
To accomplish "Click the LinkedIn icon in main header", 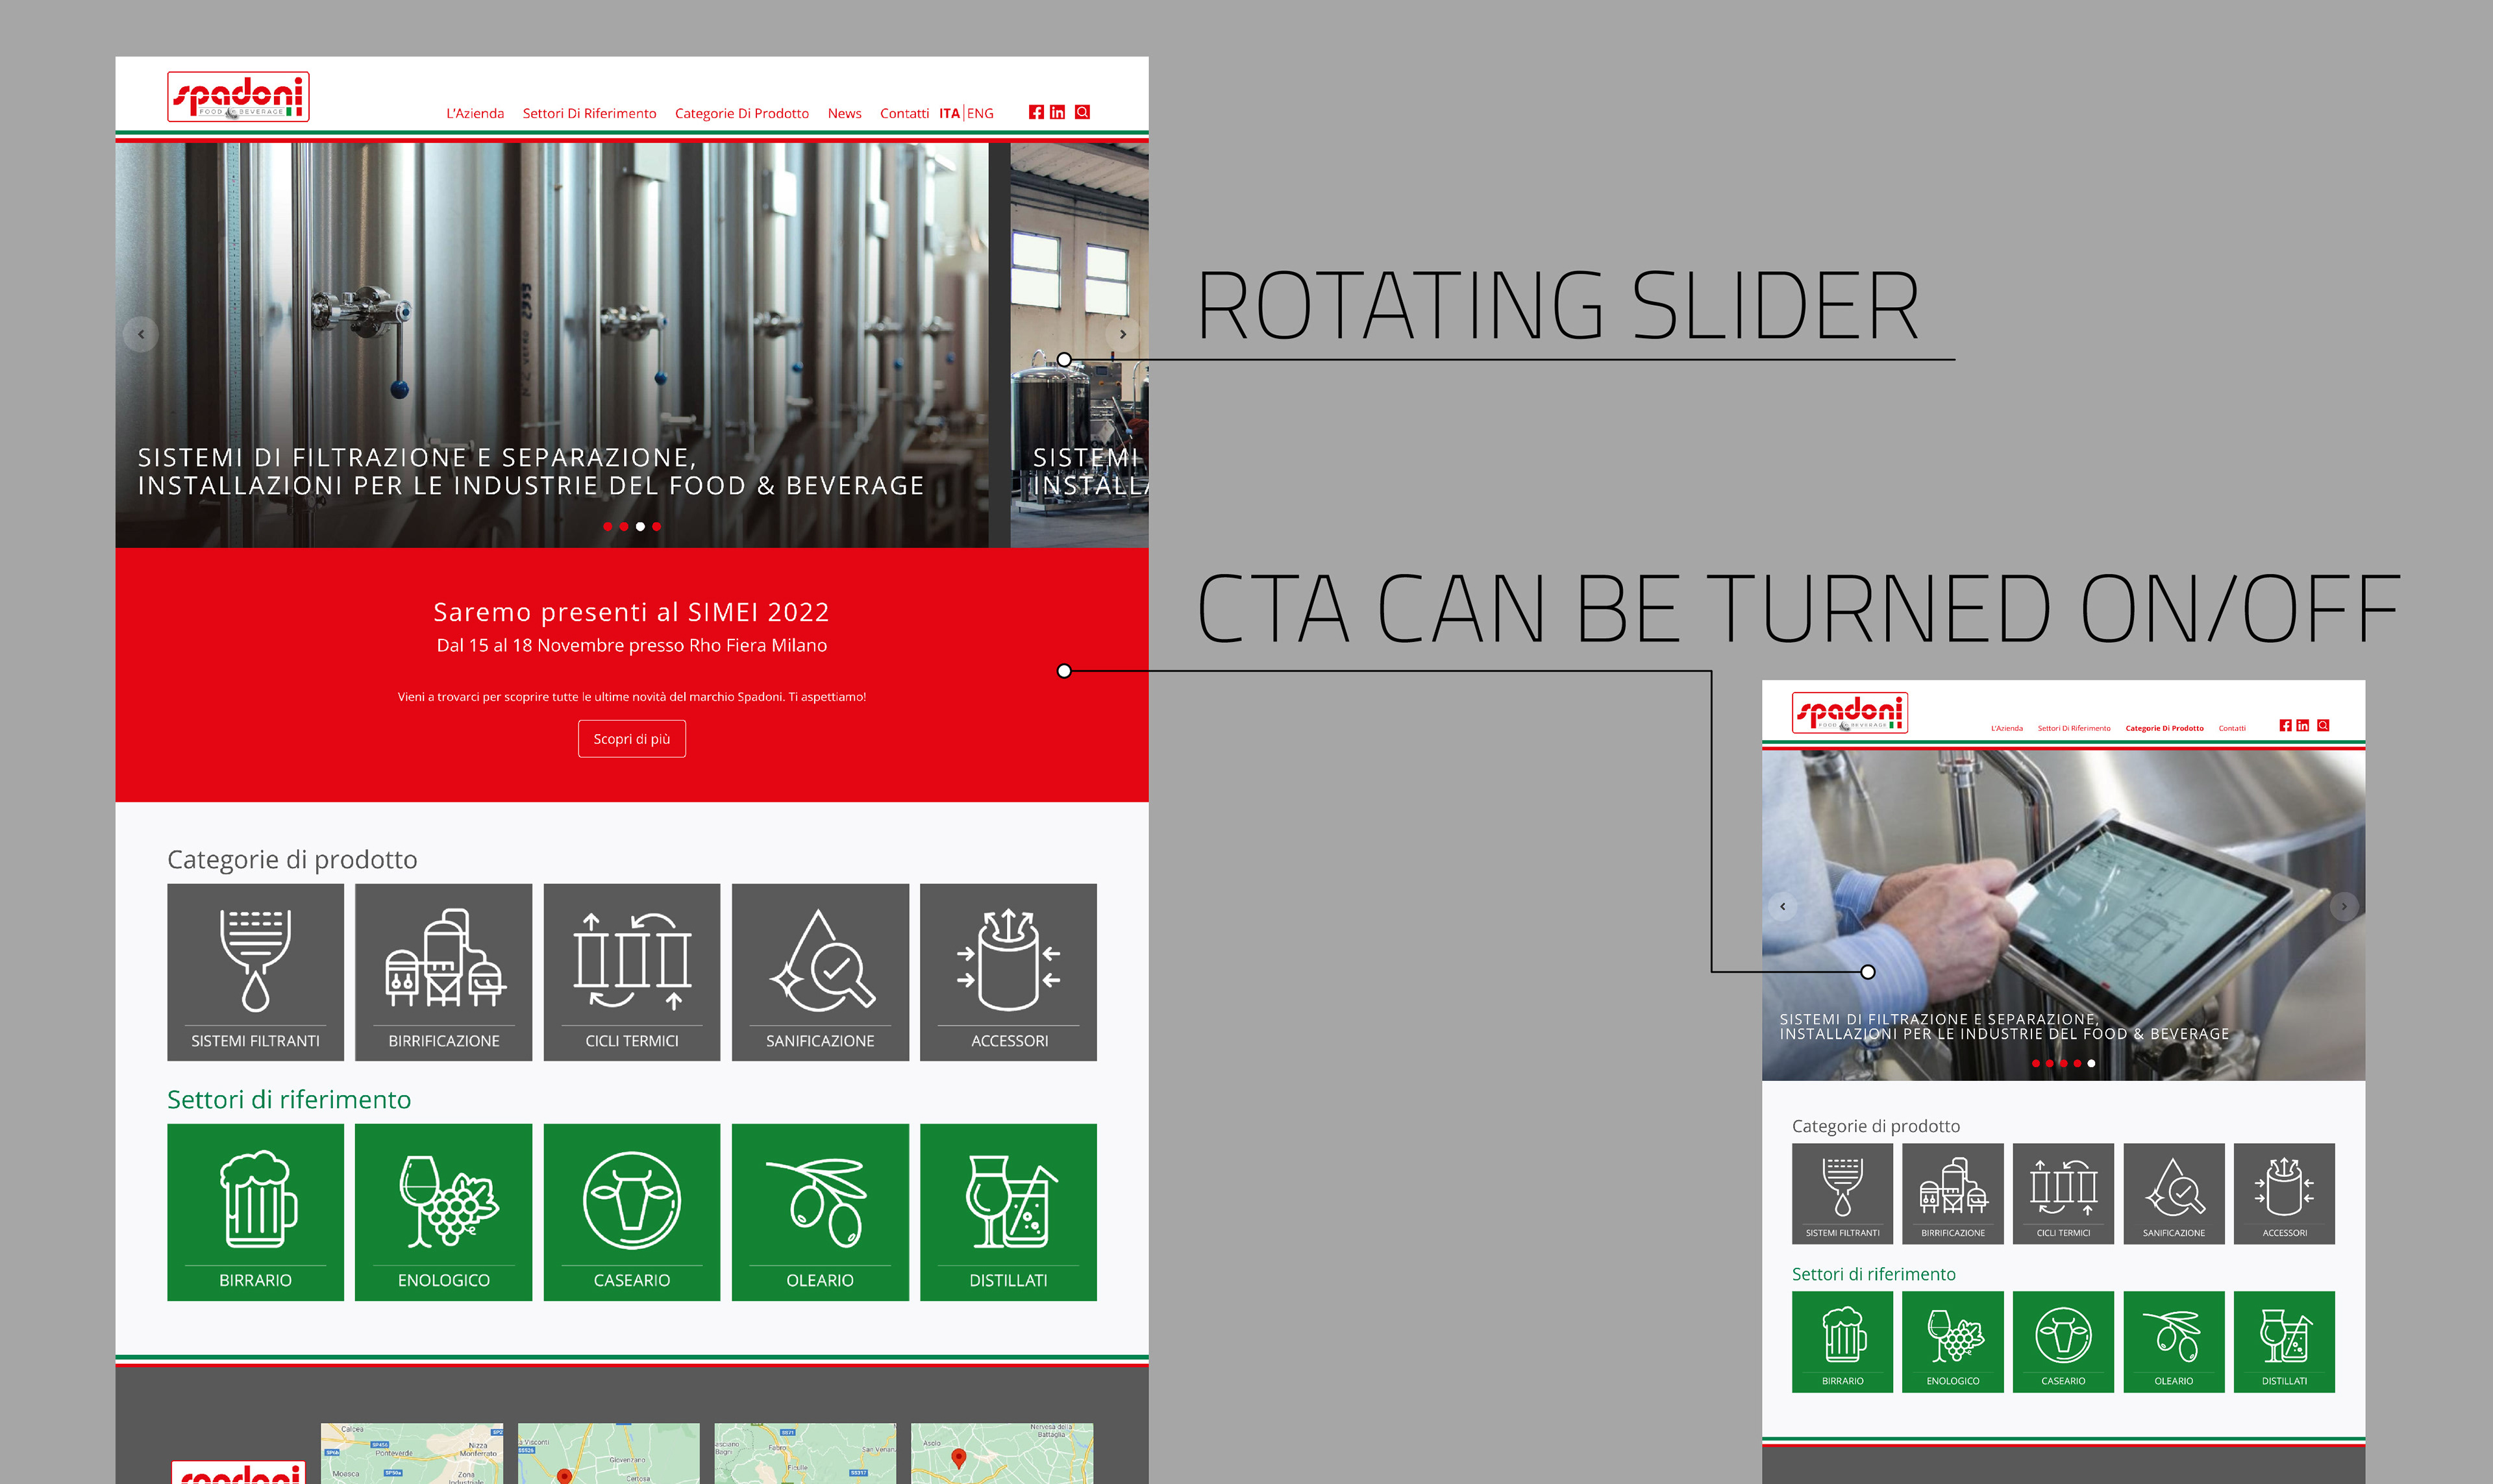I will (1057, 112).
